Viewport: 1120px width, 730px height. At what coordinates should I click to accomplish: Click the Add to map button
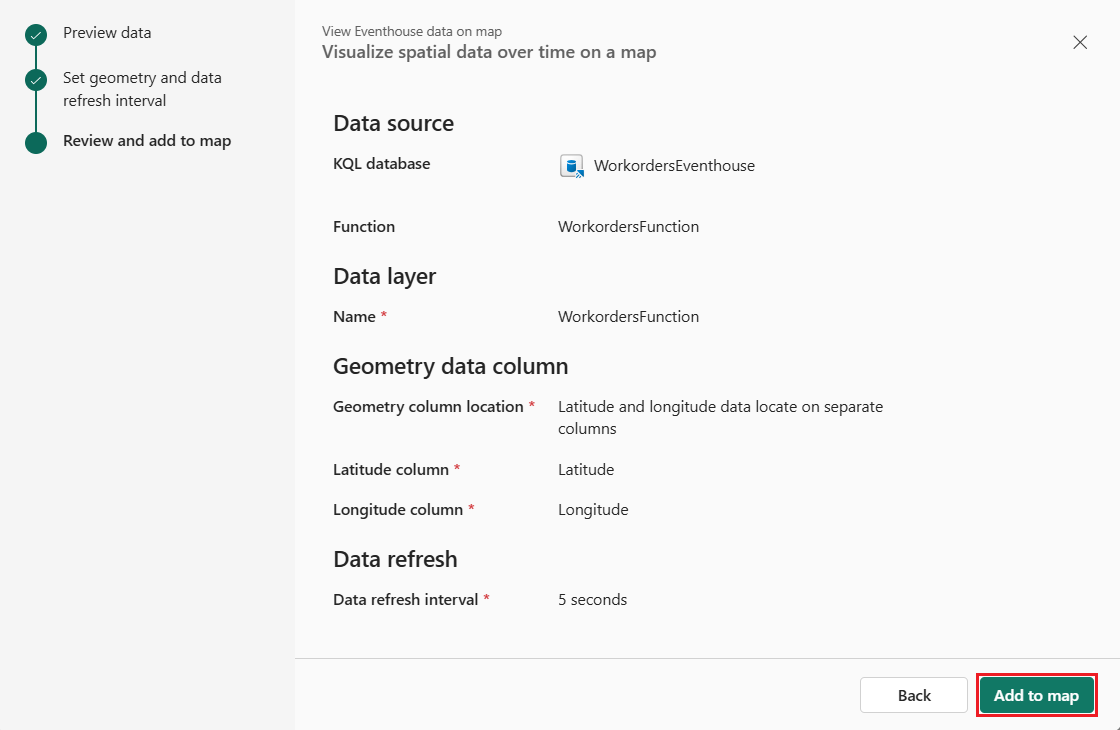click(x=1036, y=695)
